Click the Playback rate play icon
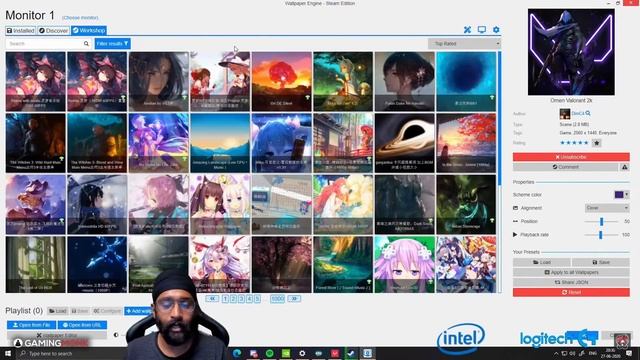The height and width of the screenshot is (360, 640). (515, 235)
